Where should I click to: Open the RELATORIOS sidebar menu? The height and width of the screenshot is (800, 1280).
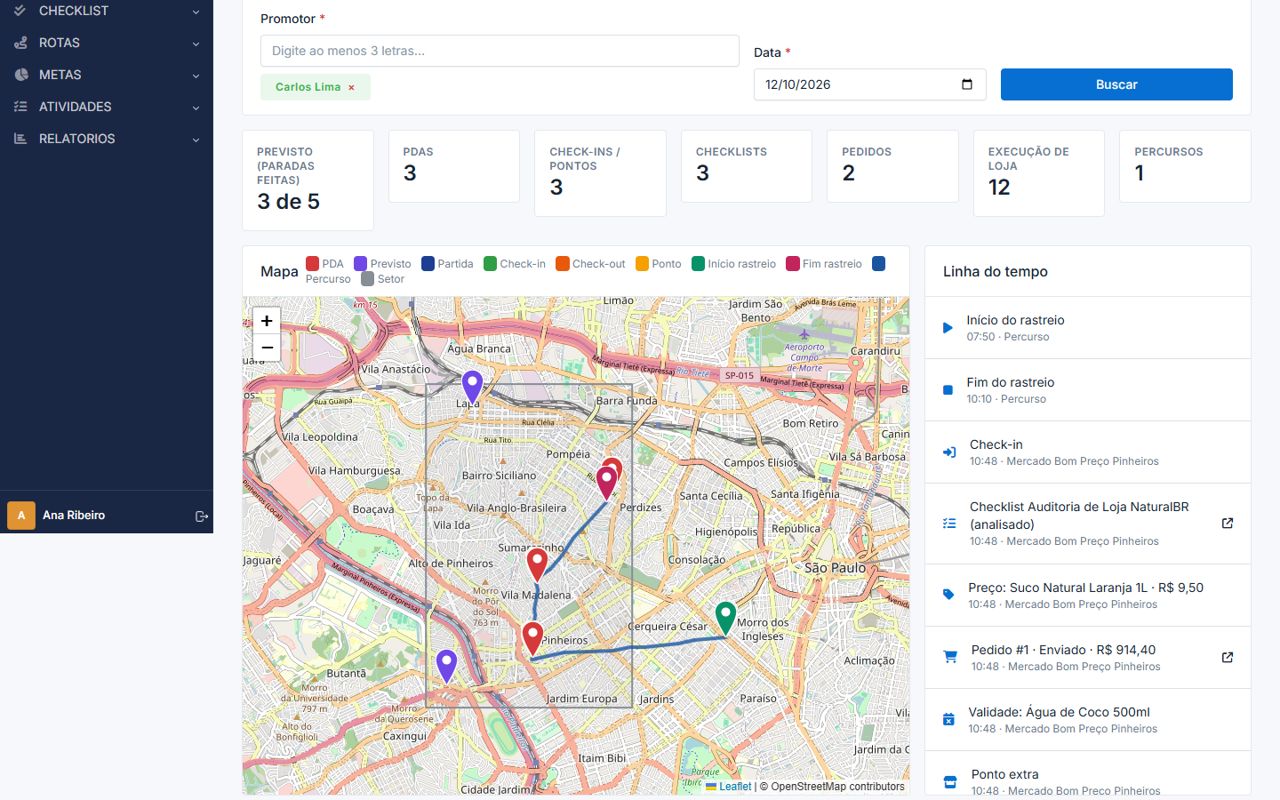[106, 139]
